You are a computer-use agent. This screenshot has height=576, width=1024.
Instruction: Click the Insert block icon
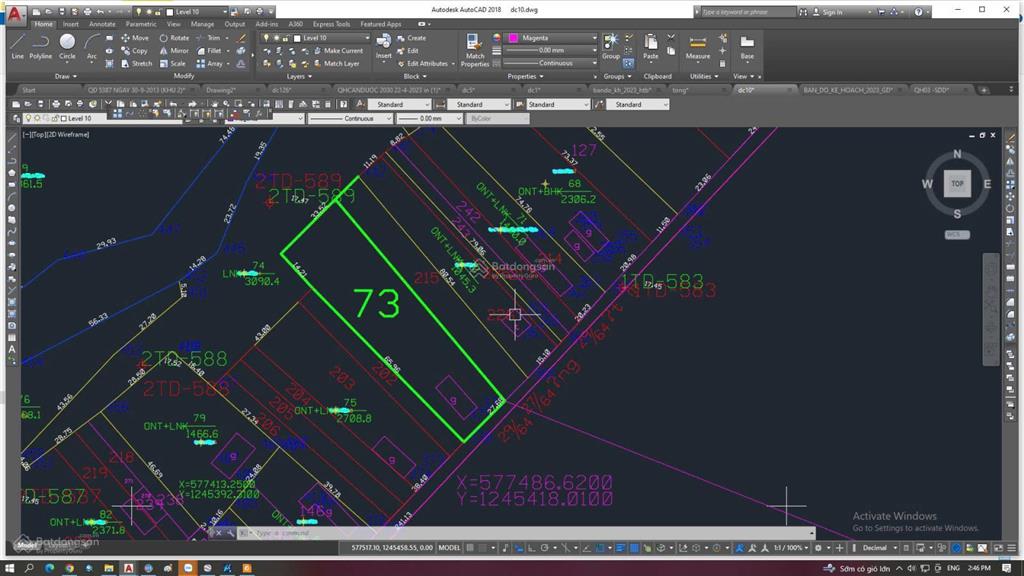coord(384,42)
